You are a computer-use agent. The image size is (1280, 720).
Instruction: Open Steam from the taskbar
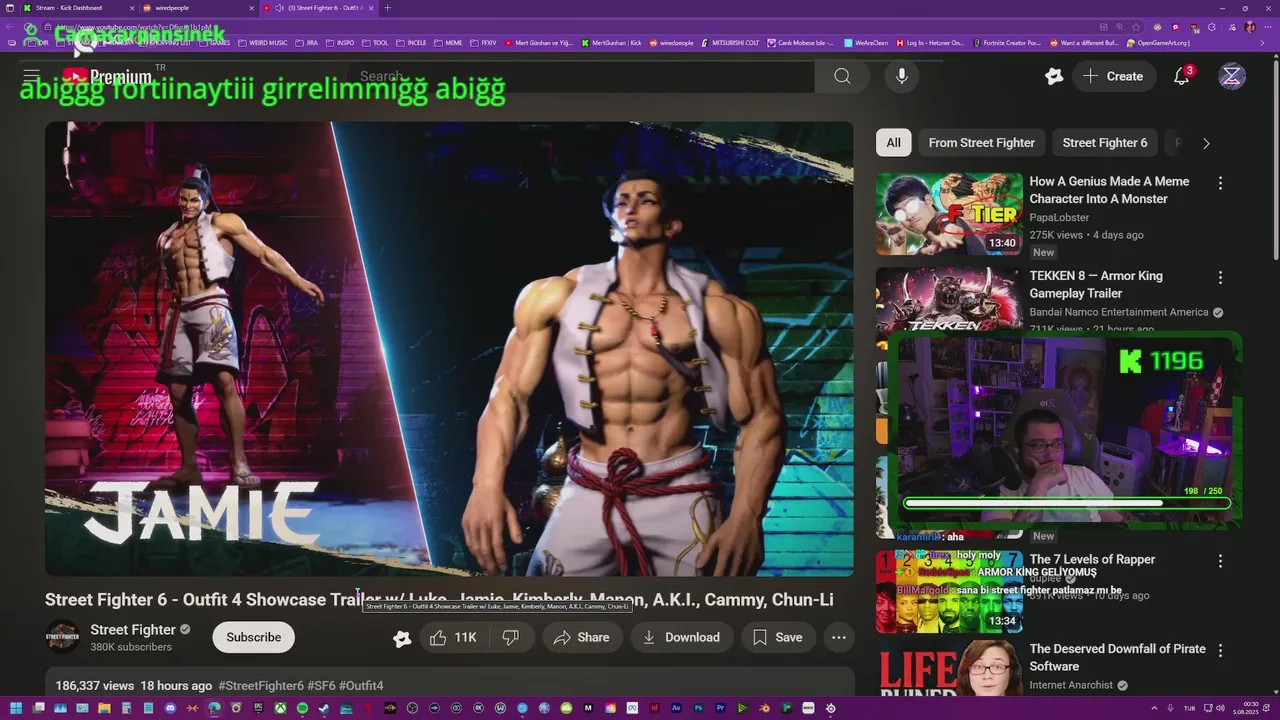point(324,708)
